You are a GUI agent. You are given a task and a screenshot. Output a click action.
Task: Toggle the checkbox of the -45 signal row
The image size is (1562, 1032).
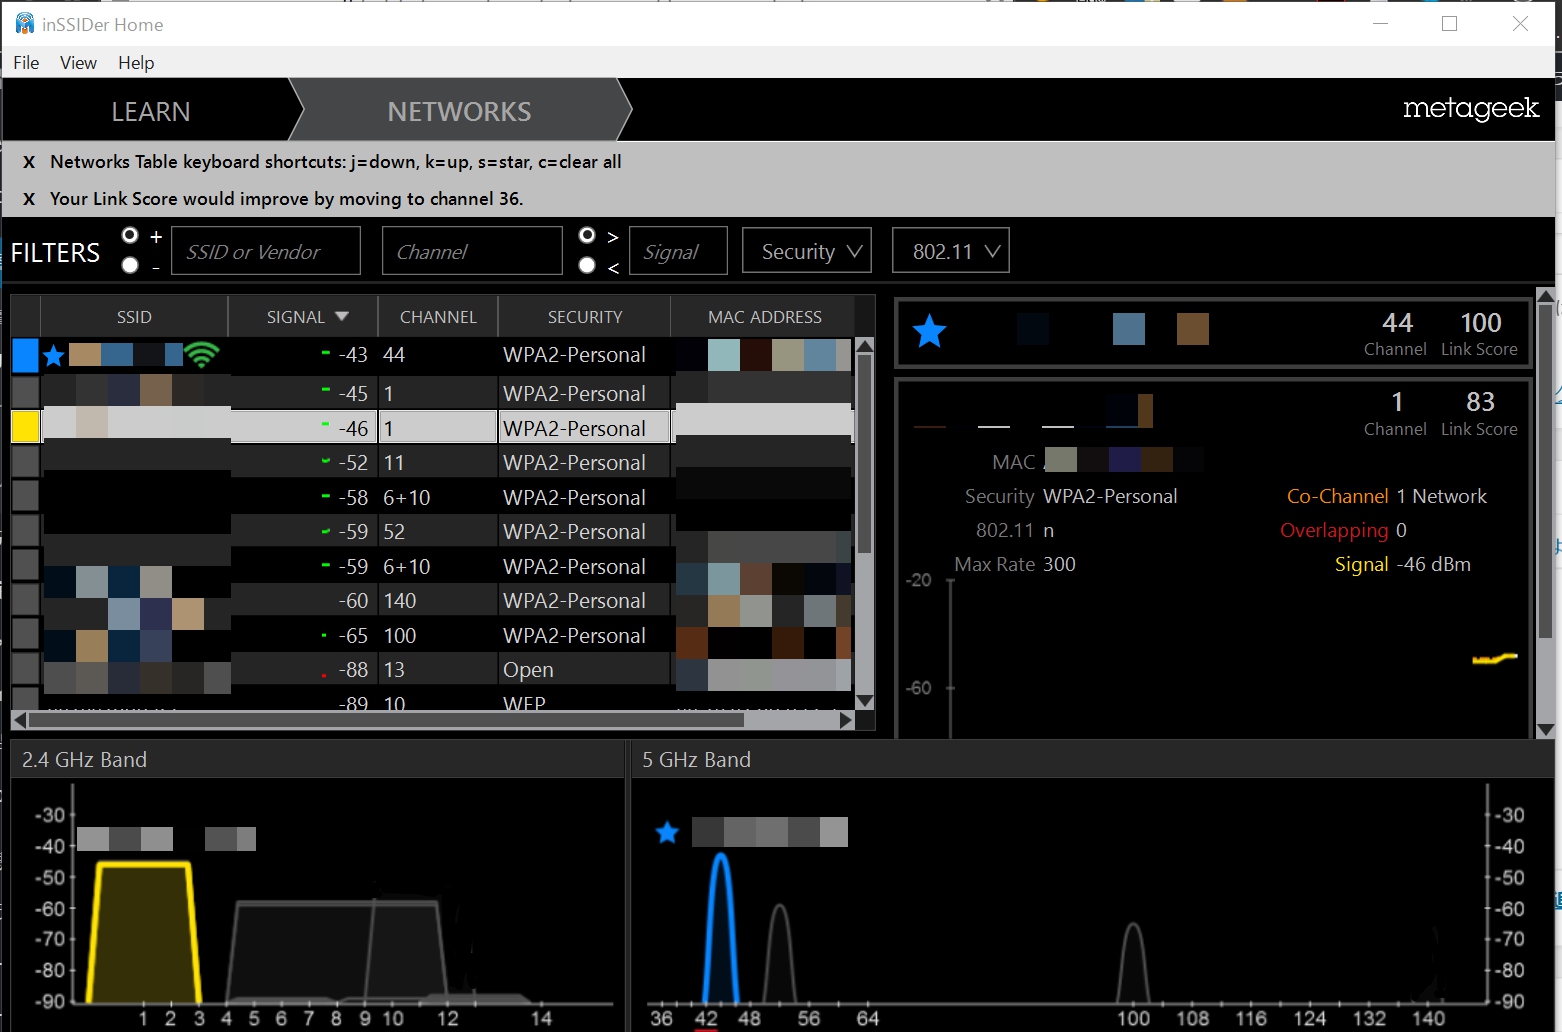coord(25,392)
